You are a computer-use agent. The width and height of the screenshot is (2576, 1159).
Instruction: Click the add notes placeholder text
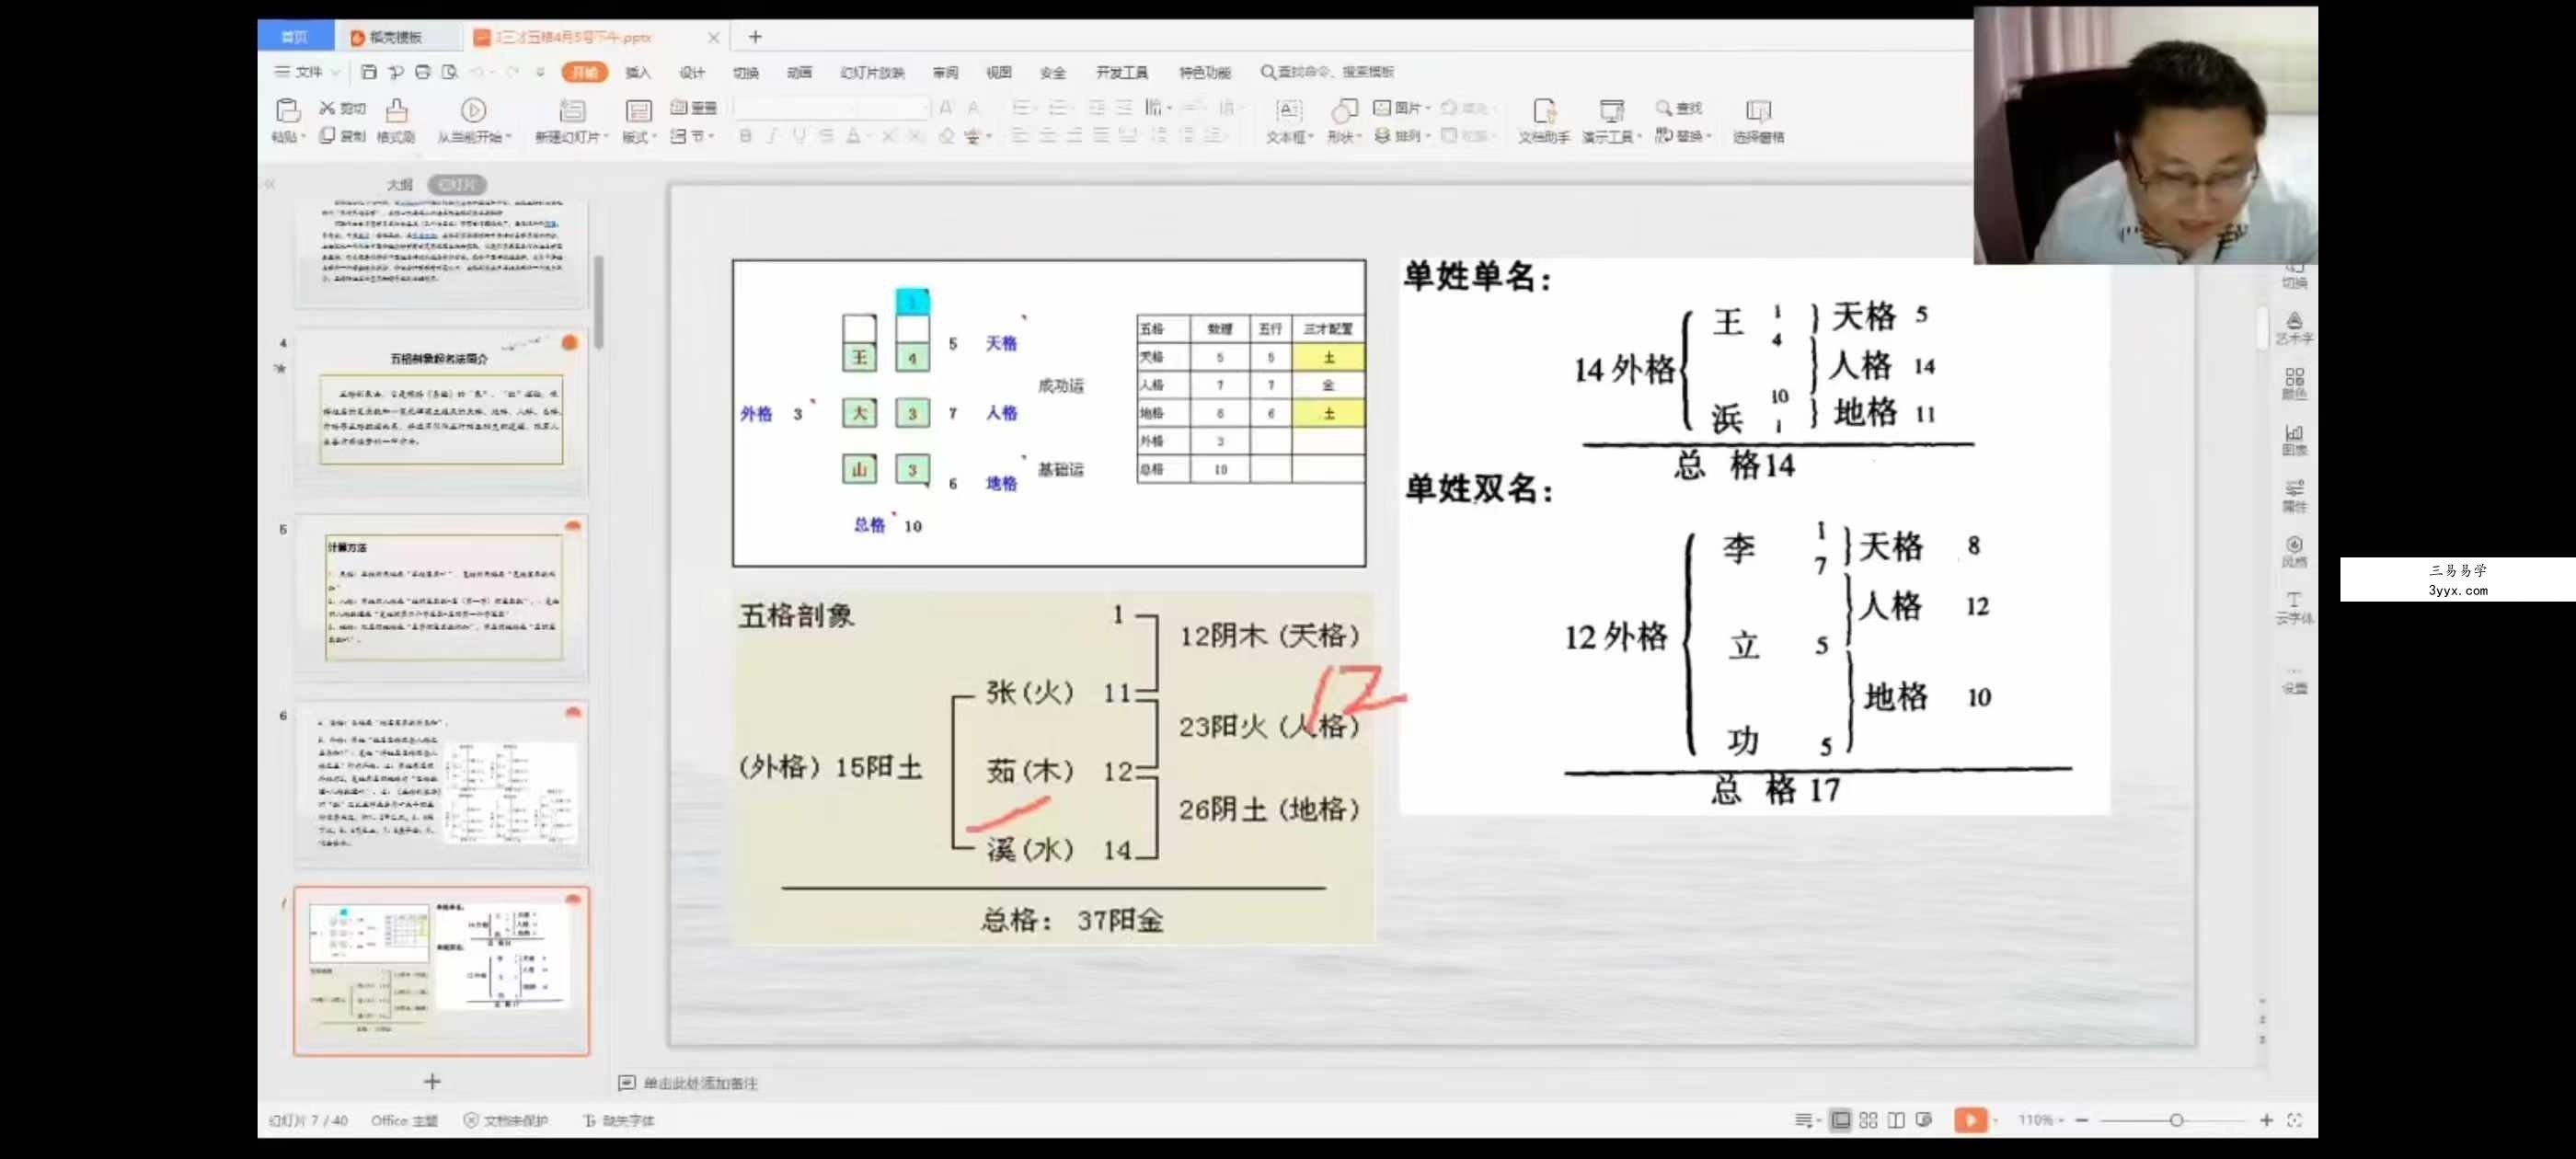(700, 1083)
